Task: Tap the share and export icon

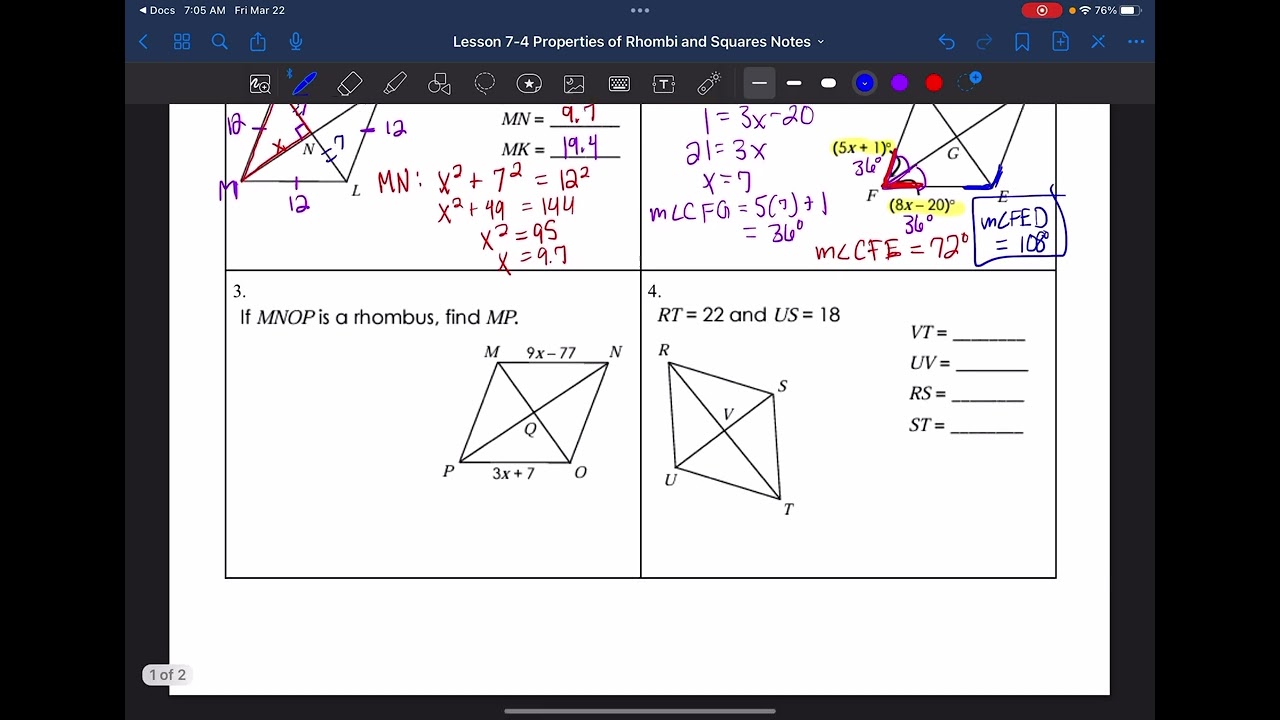Action: tap(258, 42)
